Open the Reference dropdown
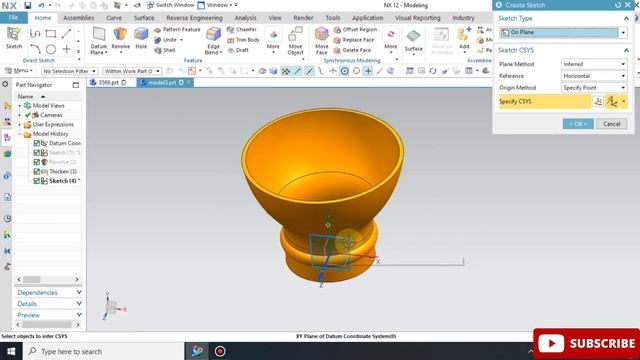This screenshot has height=360, width=640. coord(594,76)
